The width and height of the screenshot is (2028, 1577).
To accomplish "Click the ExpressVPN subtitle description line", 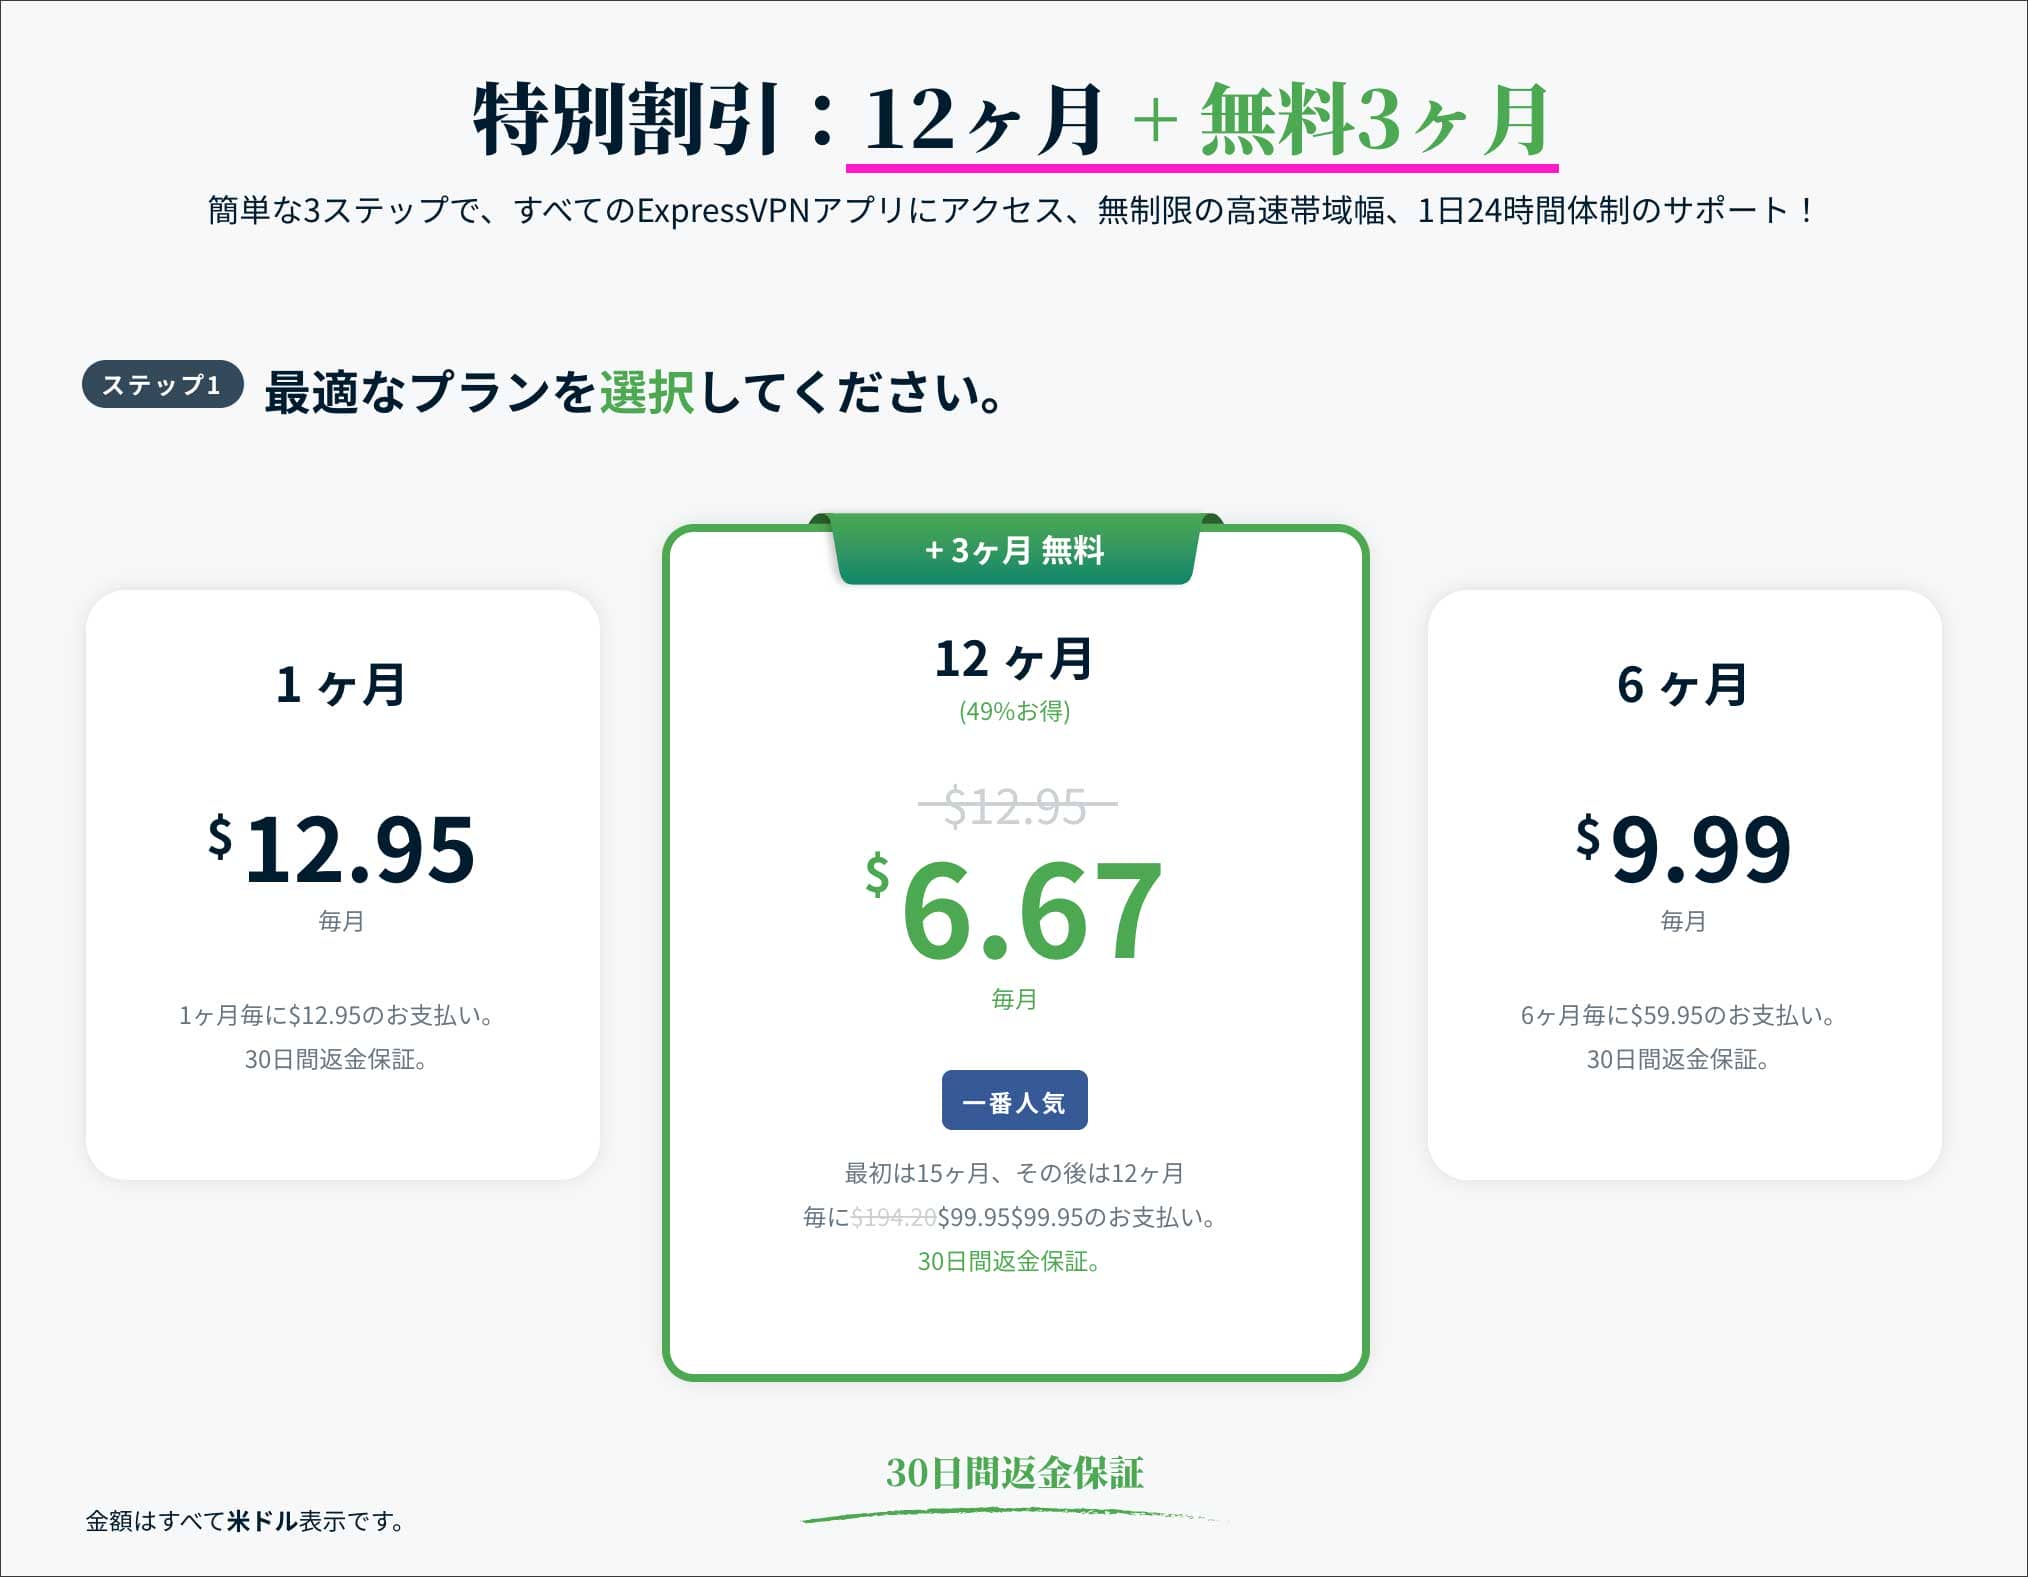I will [1012, 210].
